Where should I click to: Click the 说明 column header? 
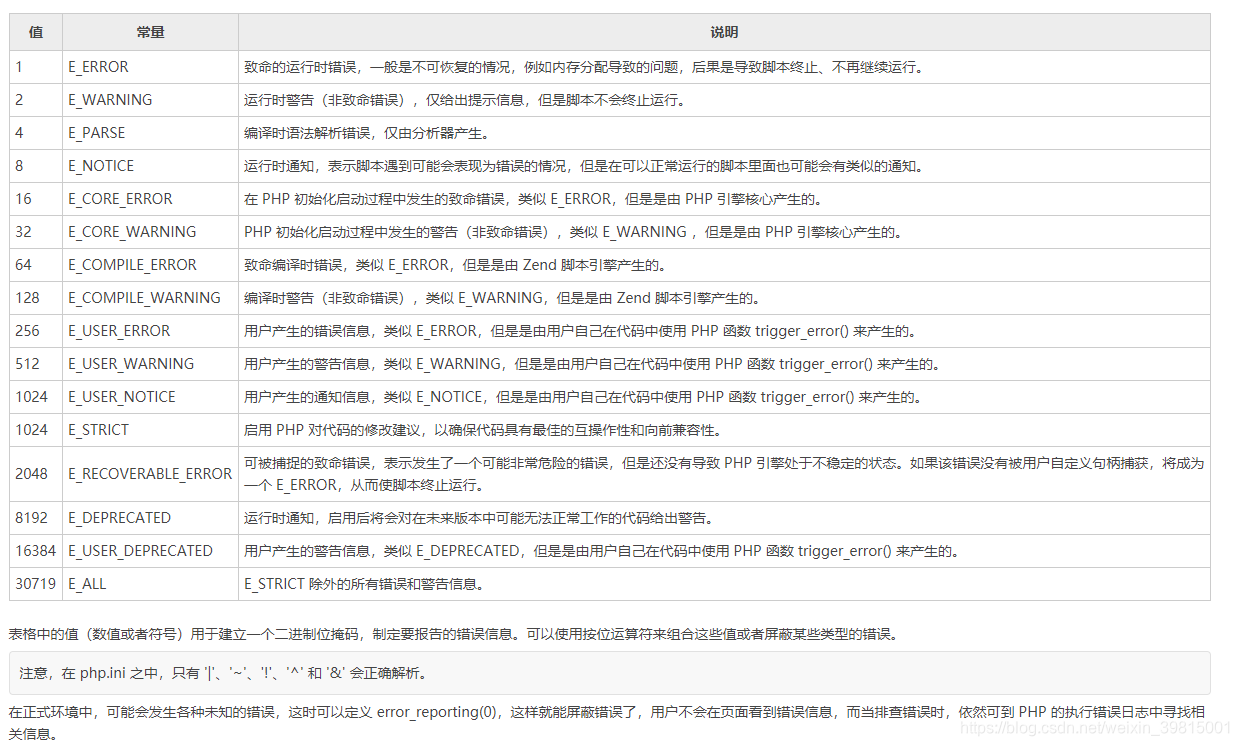coord(723,32)
